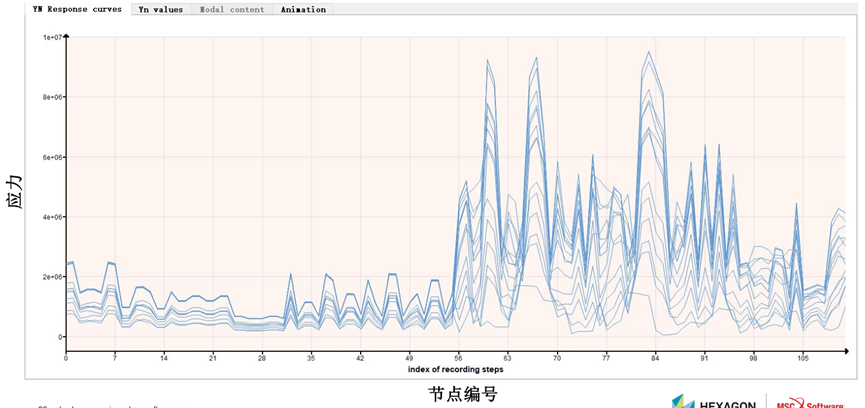Click the 'index of recording steps' axis label
This screenshot has width=865, height=408.
pos(456,369)
